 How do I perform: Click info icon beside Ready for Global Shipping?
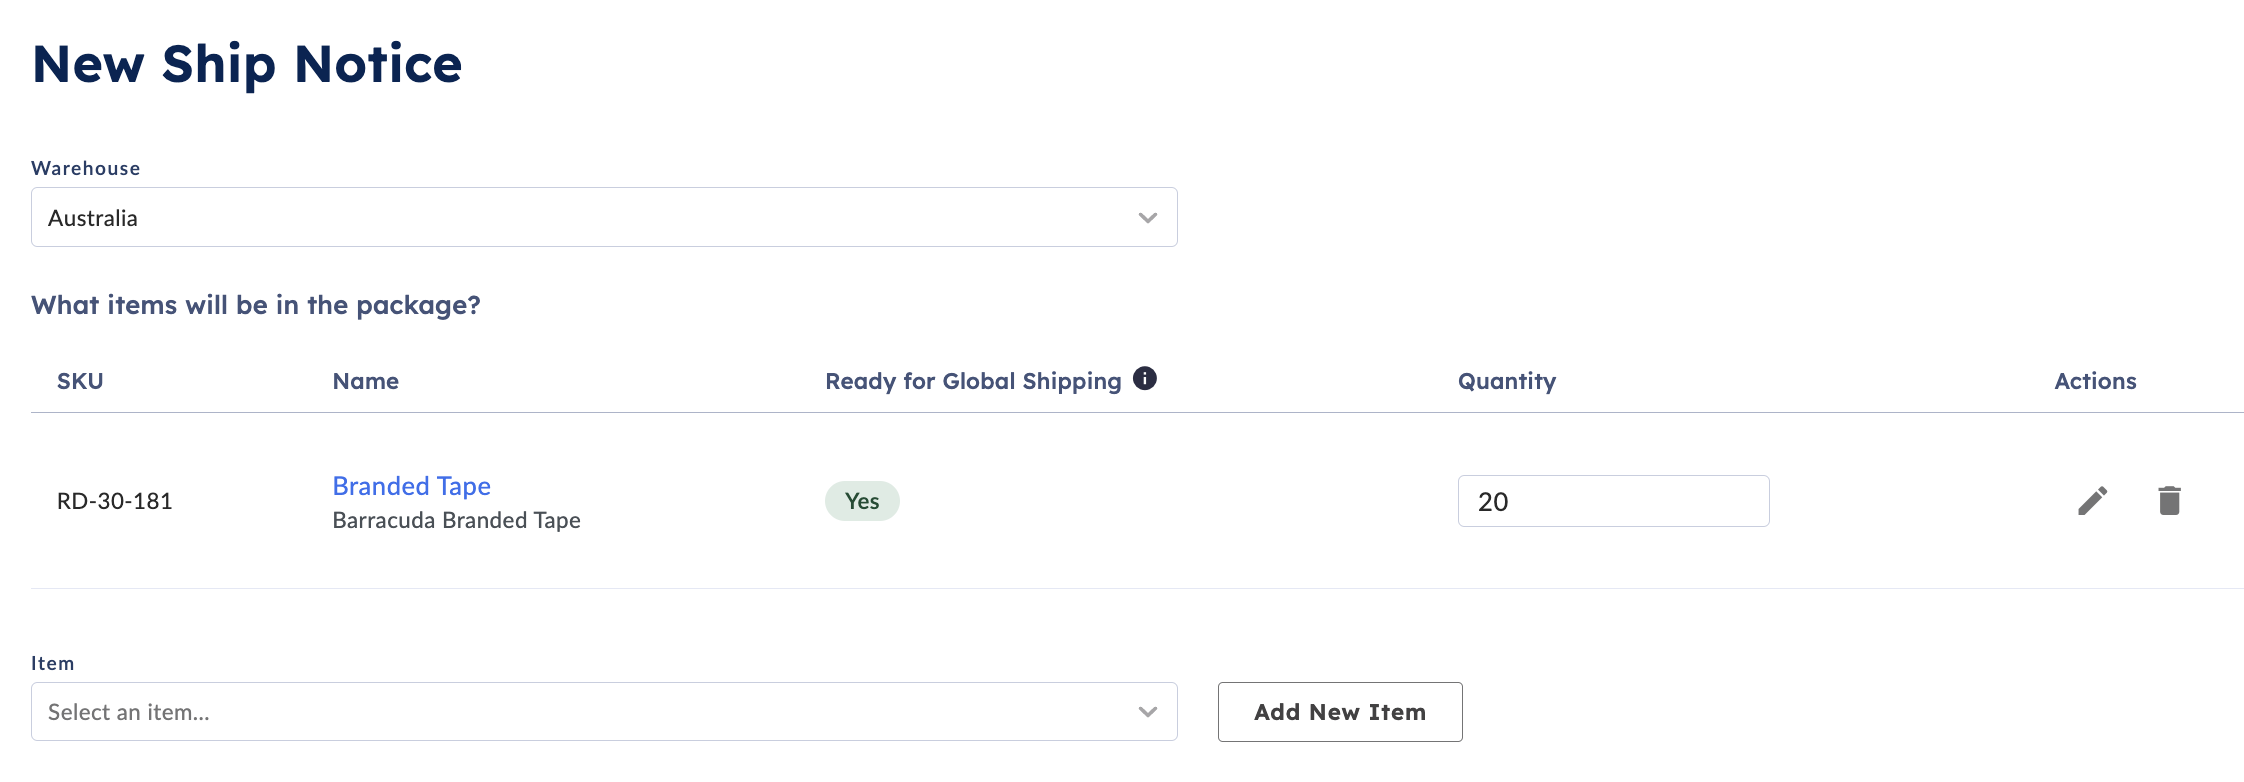click(x=1145, y=378)
